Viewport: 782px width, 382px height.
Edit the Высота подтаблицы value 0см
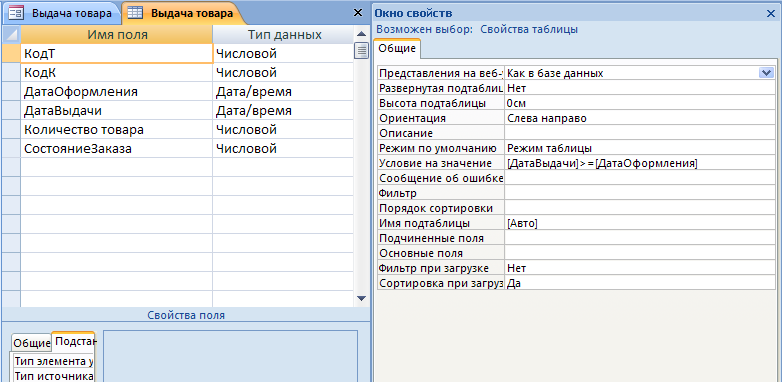point(640,103)
